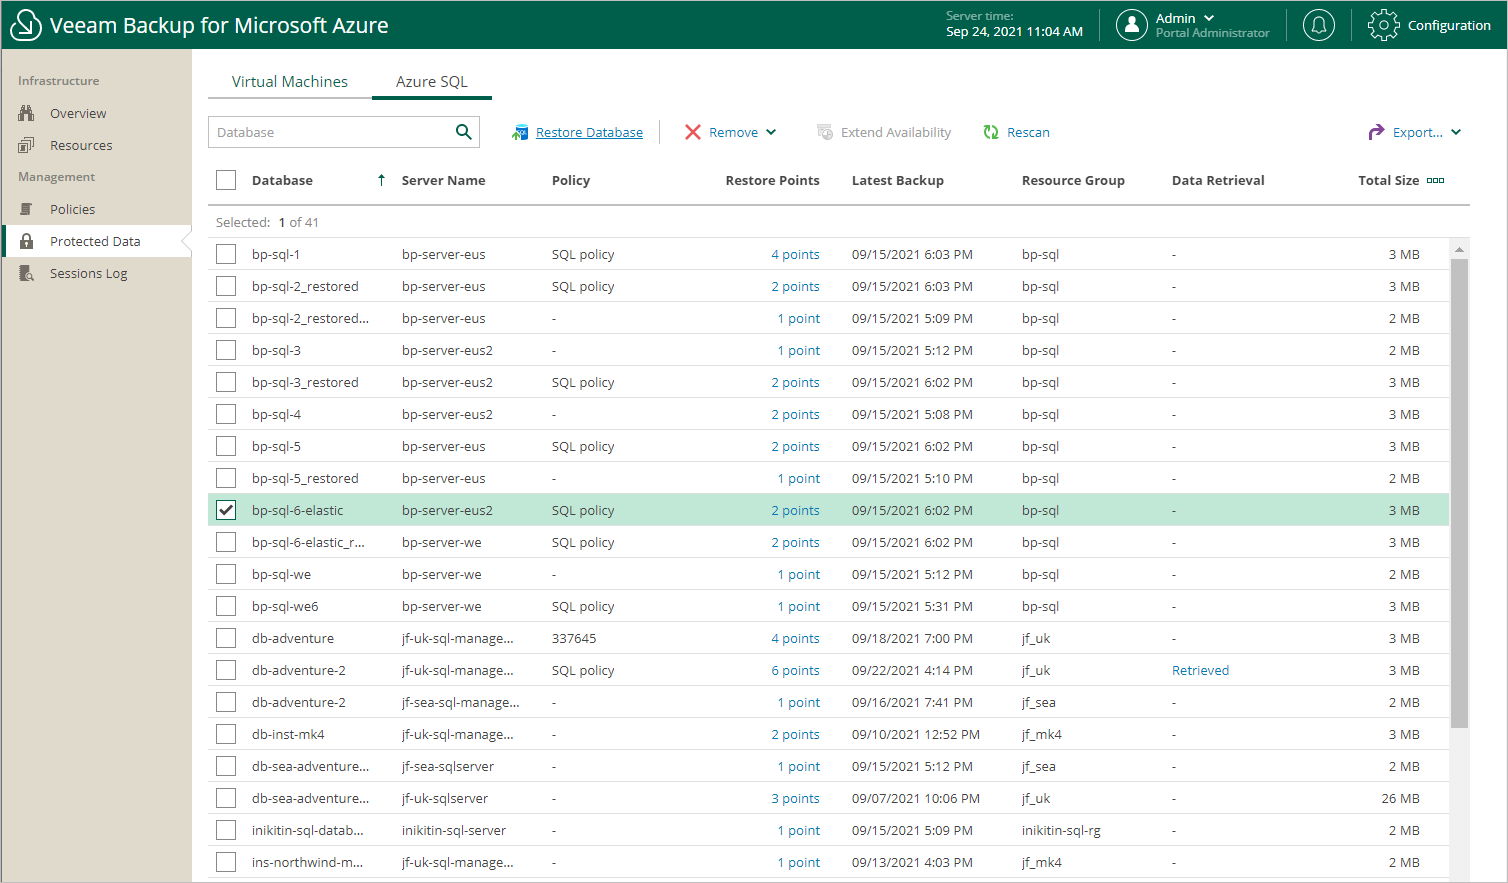Check the bp-sql-3 row checkbox

226,350
